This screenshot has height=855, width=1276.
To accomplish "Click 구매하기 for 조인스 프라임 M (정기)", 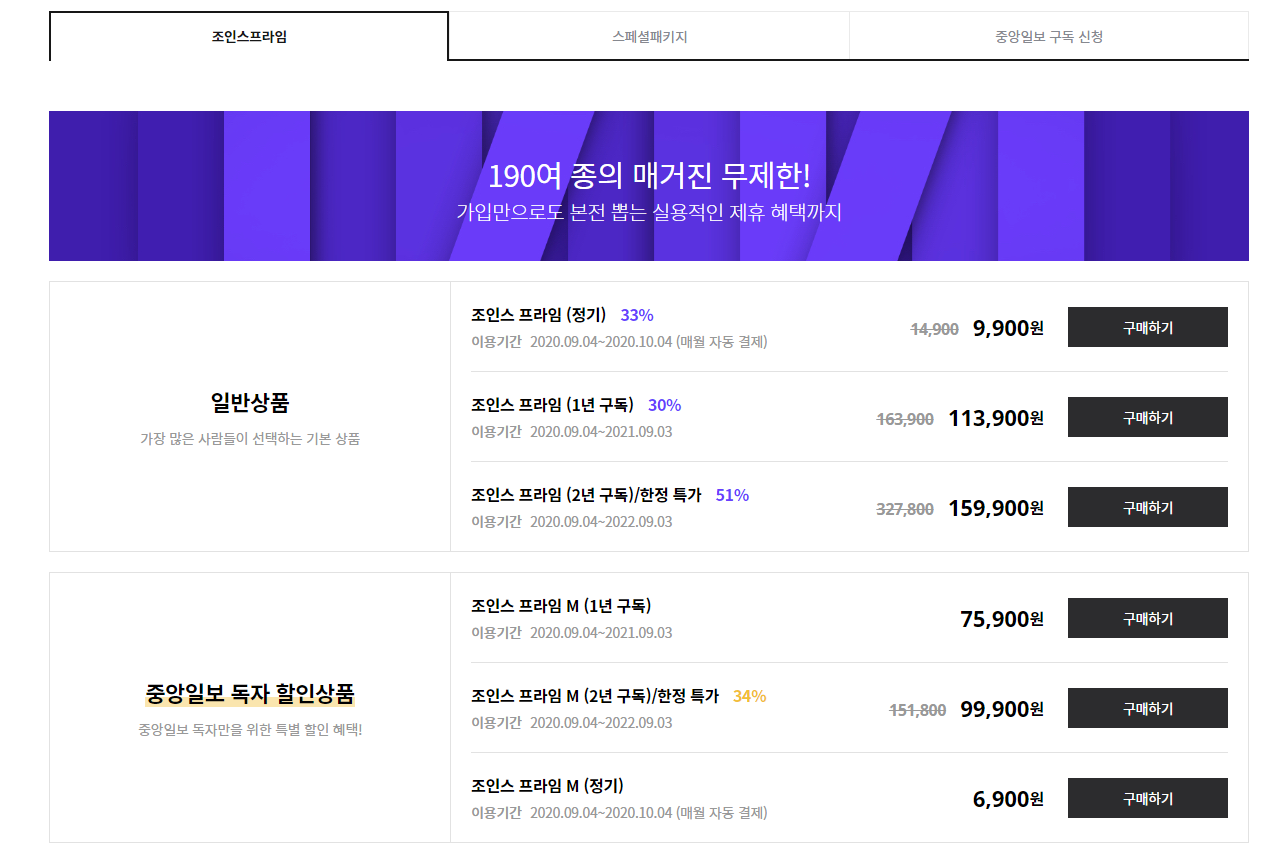I will [1147, 798].
